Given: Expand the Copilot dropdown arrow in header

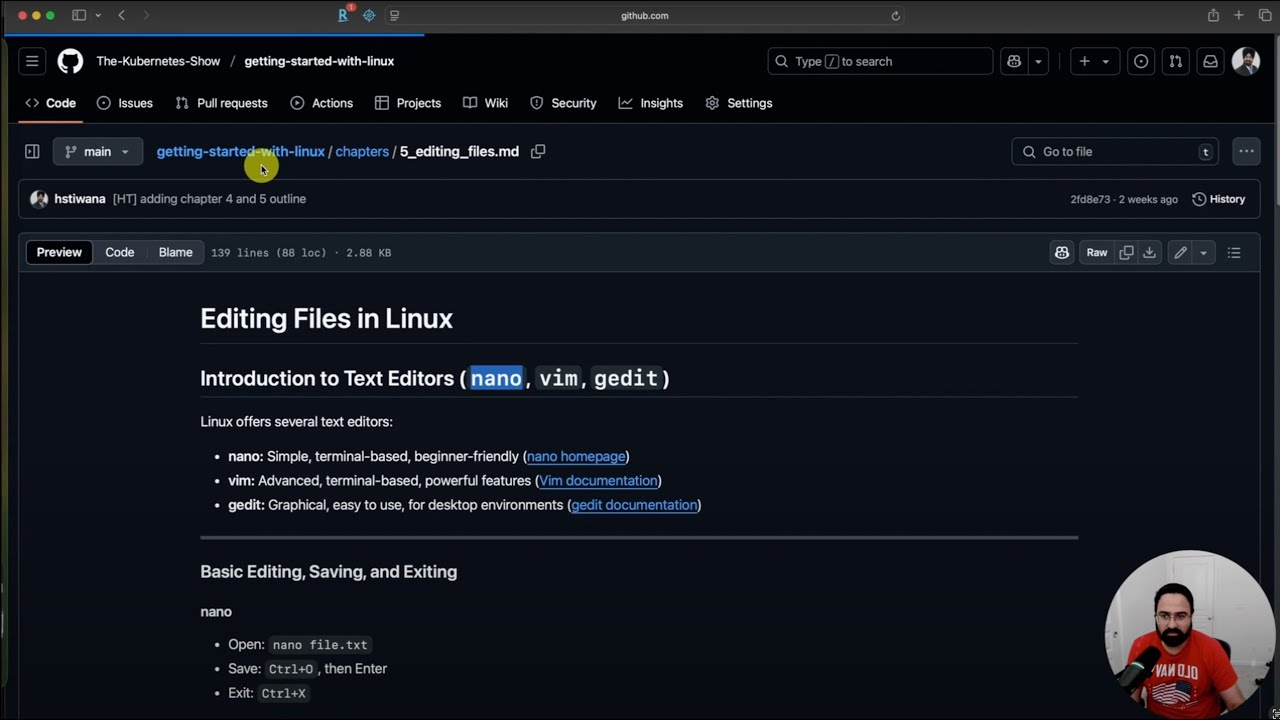Looking at the screenshot, I should point(1038,61).
